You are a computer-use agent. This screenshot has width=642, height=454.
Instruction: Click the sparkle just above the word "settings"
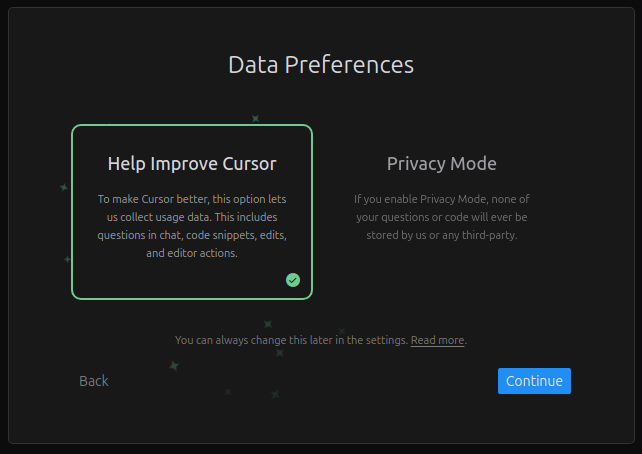pyautogui.click(x=341, y=330)
